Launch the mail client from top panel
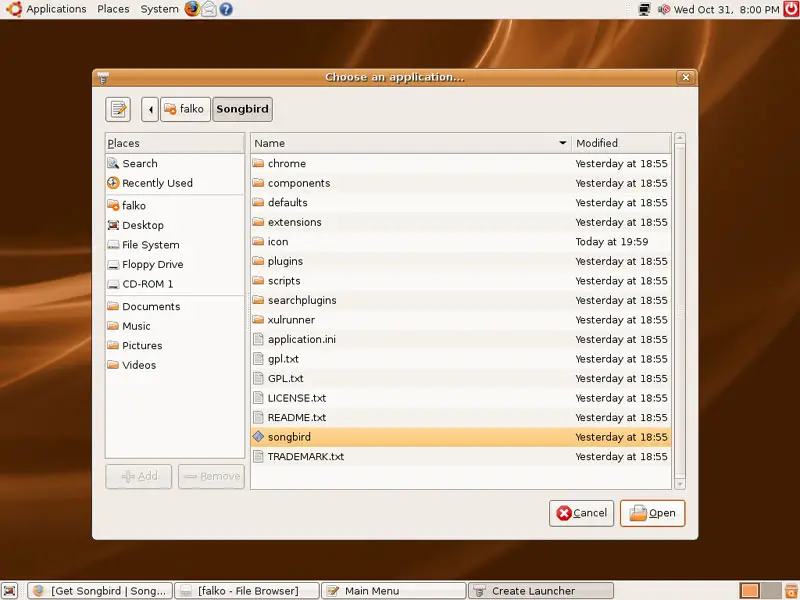Screen dimensions: 800x600 (x=209, y=9)
